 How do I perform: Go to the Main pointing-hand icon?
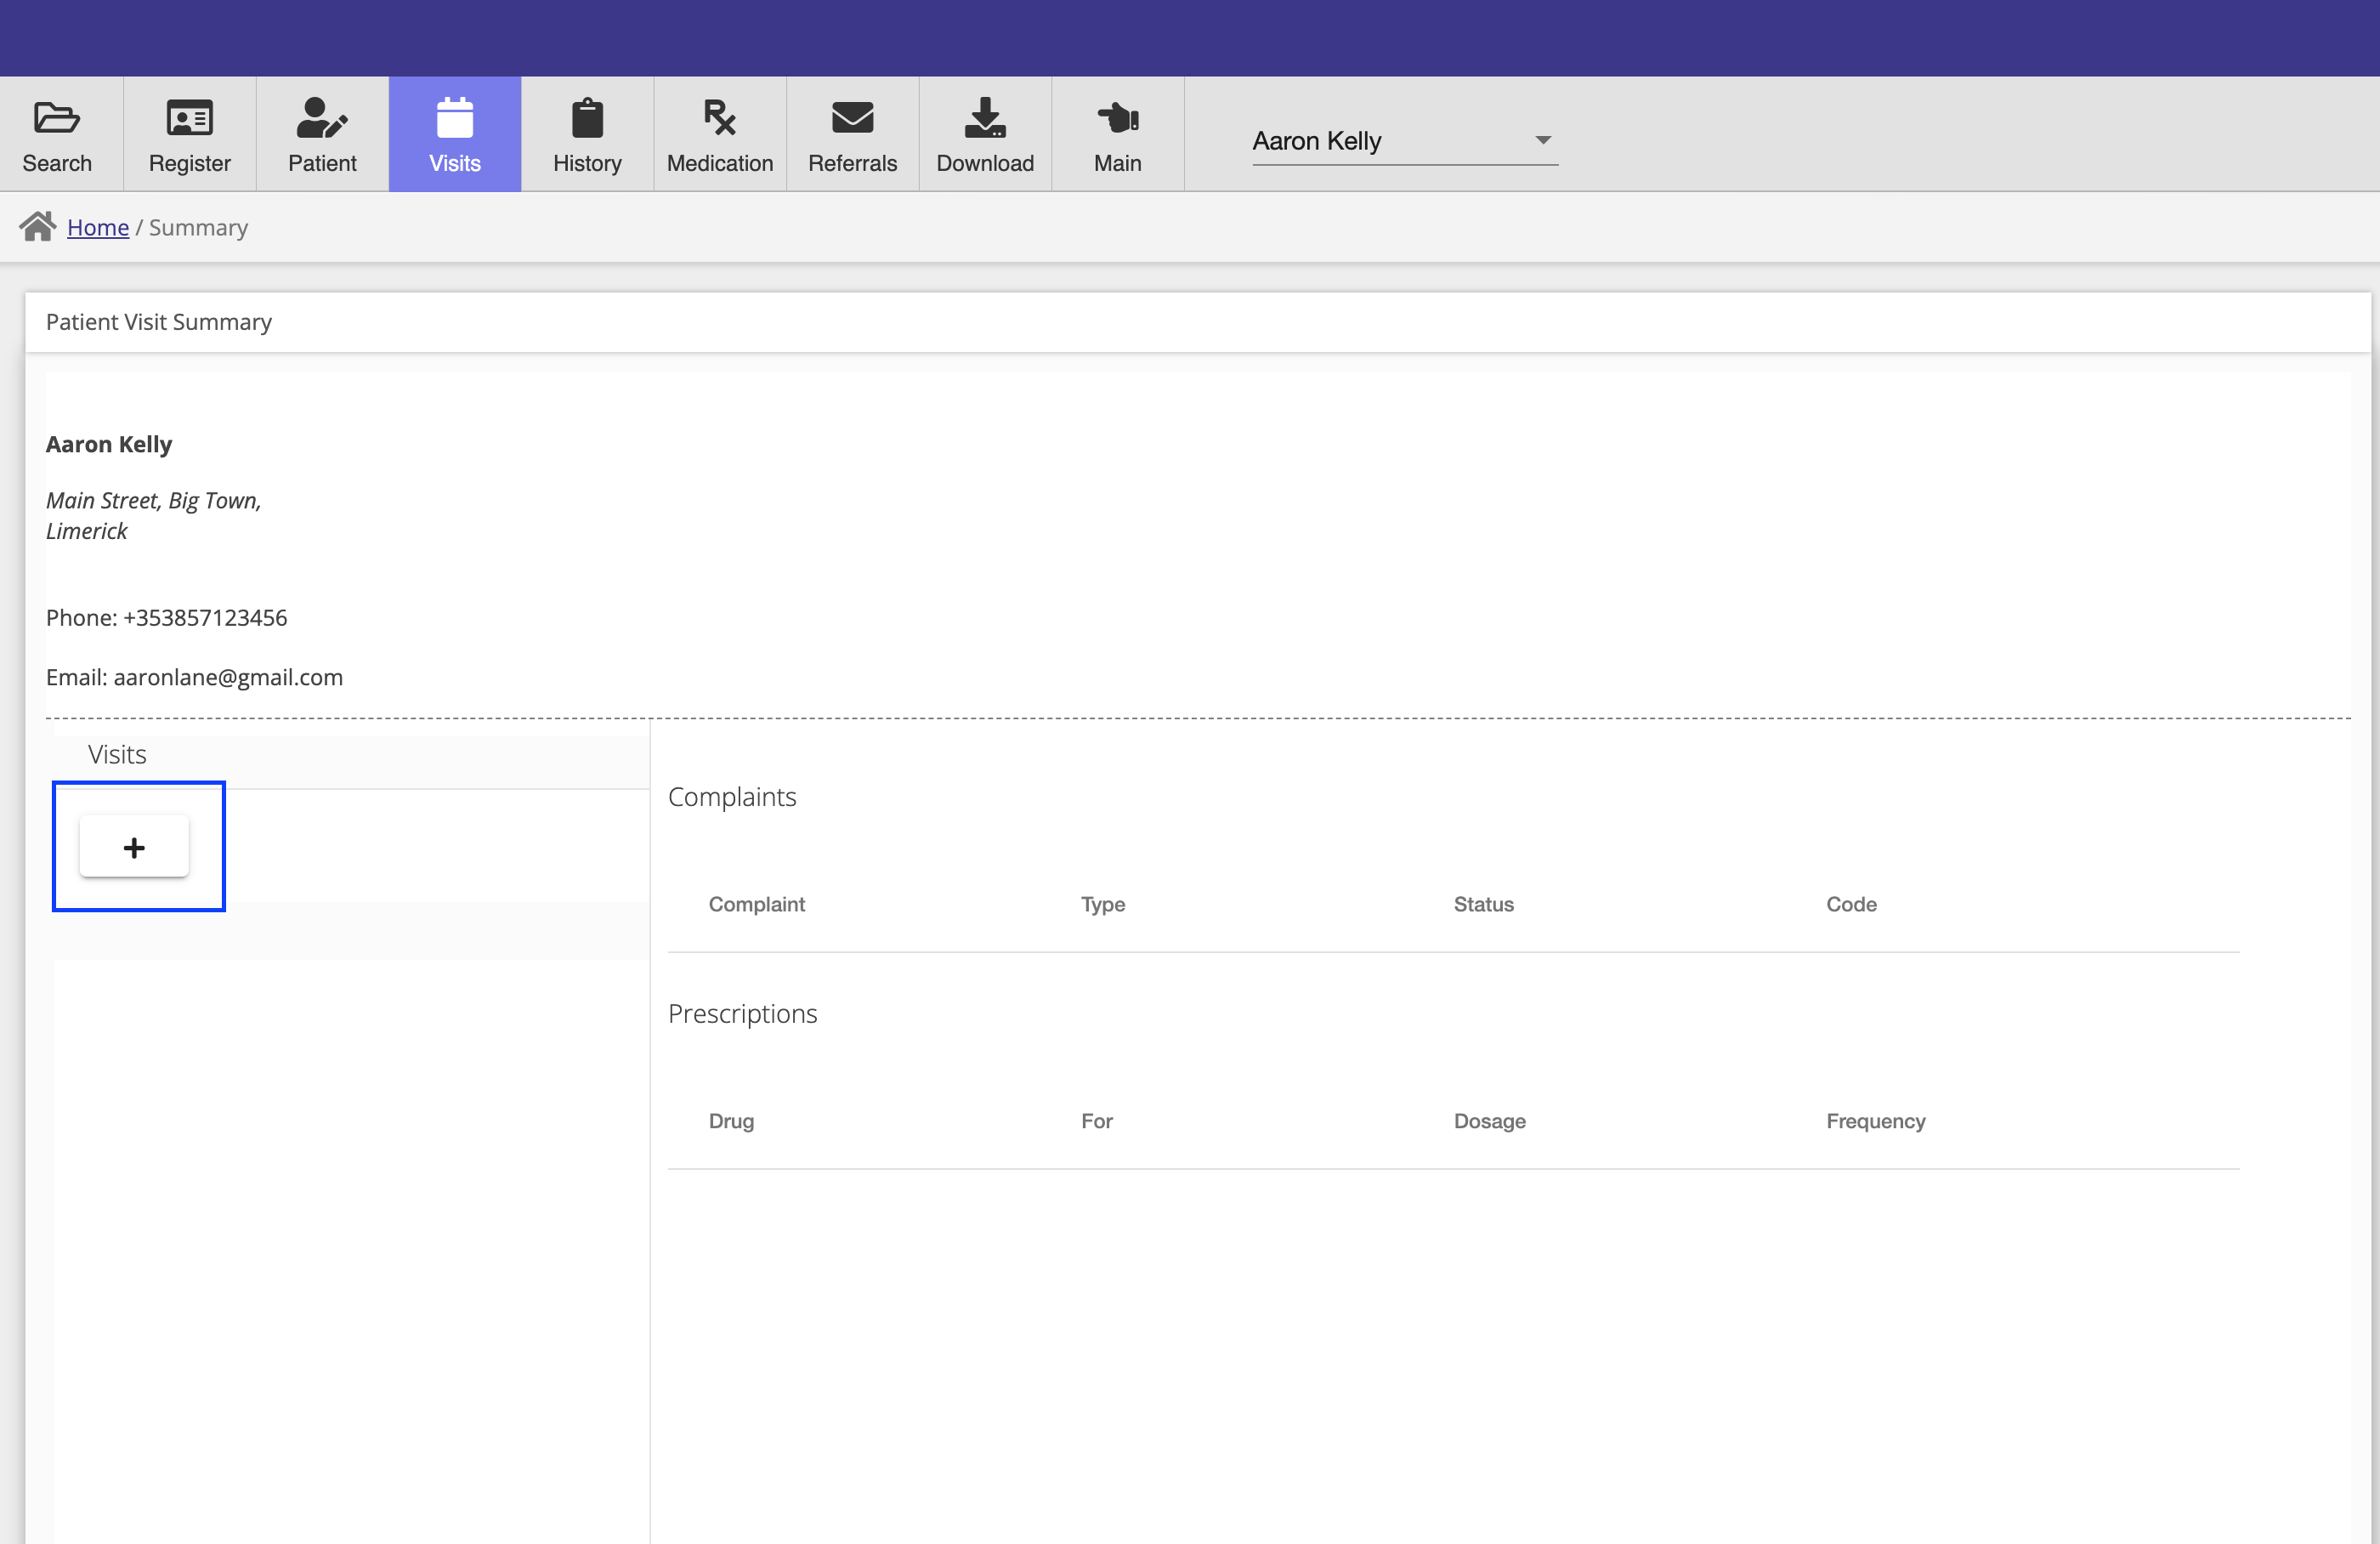pos(1118,118)
